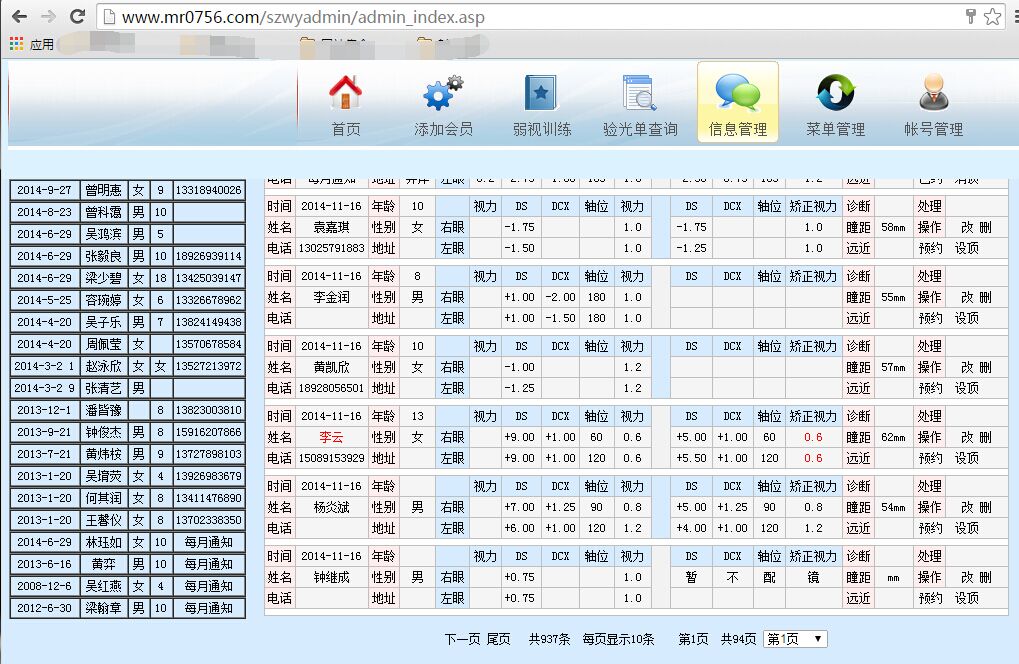Image resolution: width=1019 pixels, height=664 pixels.
Task: Select phone 15089153929 in record
Action: [x=331, y=458]
